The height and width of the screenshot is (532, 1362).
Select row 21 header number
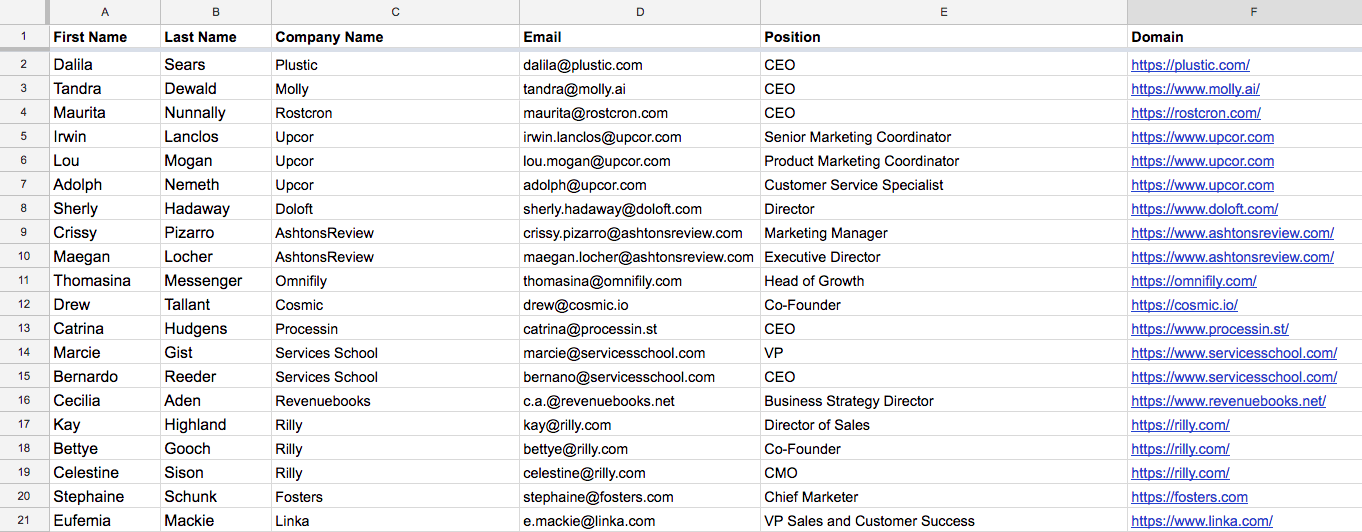click(x=24, y=521)
